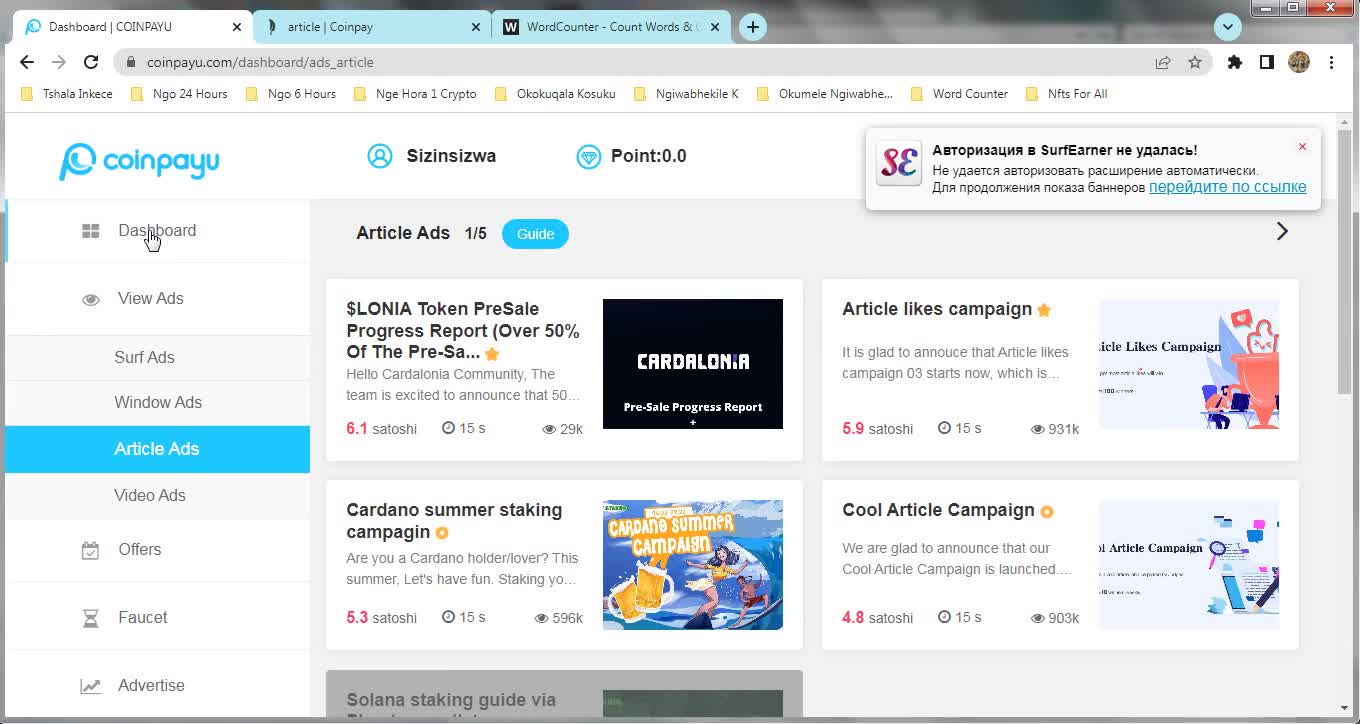The width and height of the screenshot is (1360, 724).
Task: Bookmark this page with the star icon
Action: coord(1195,62)
